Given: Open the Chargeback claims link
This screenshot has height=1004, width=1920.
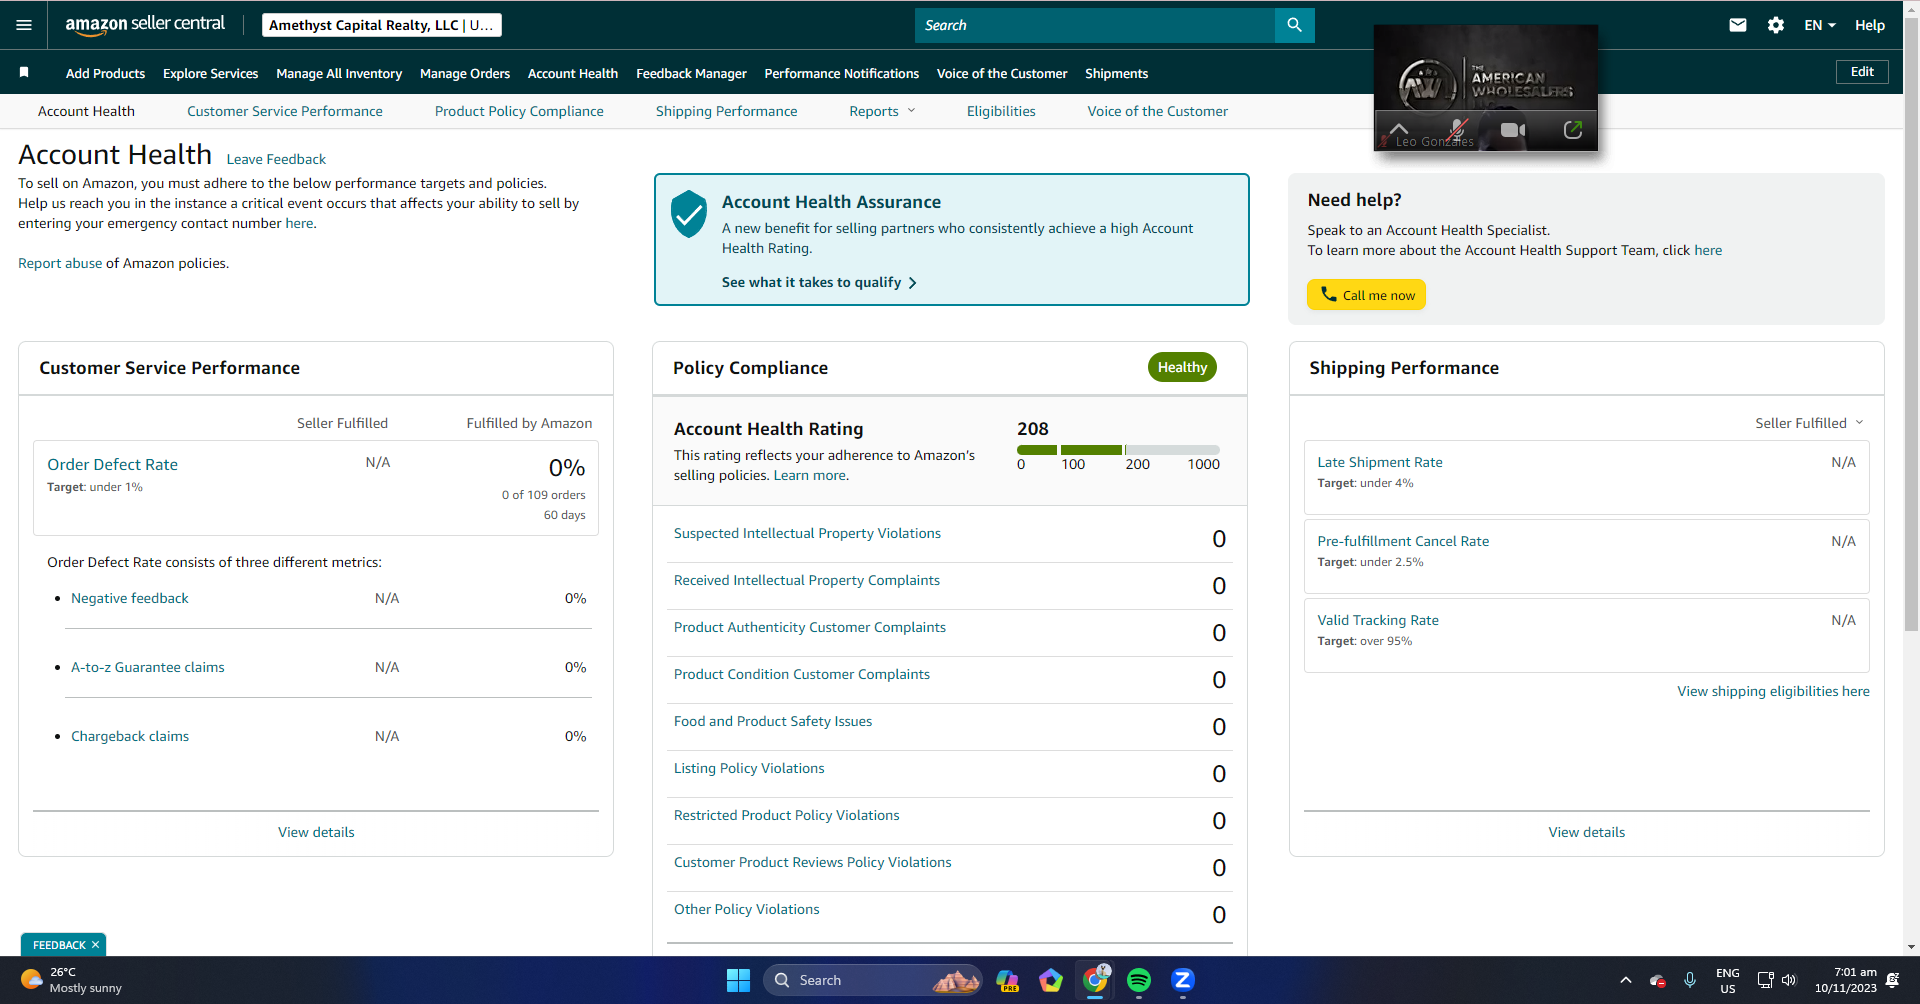Looking at the screenshot, I should click(x=130, y=736).
